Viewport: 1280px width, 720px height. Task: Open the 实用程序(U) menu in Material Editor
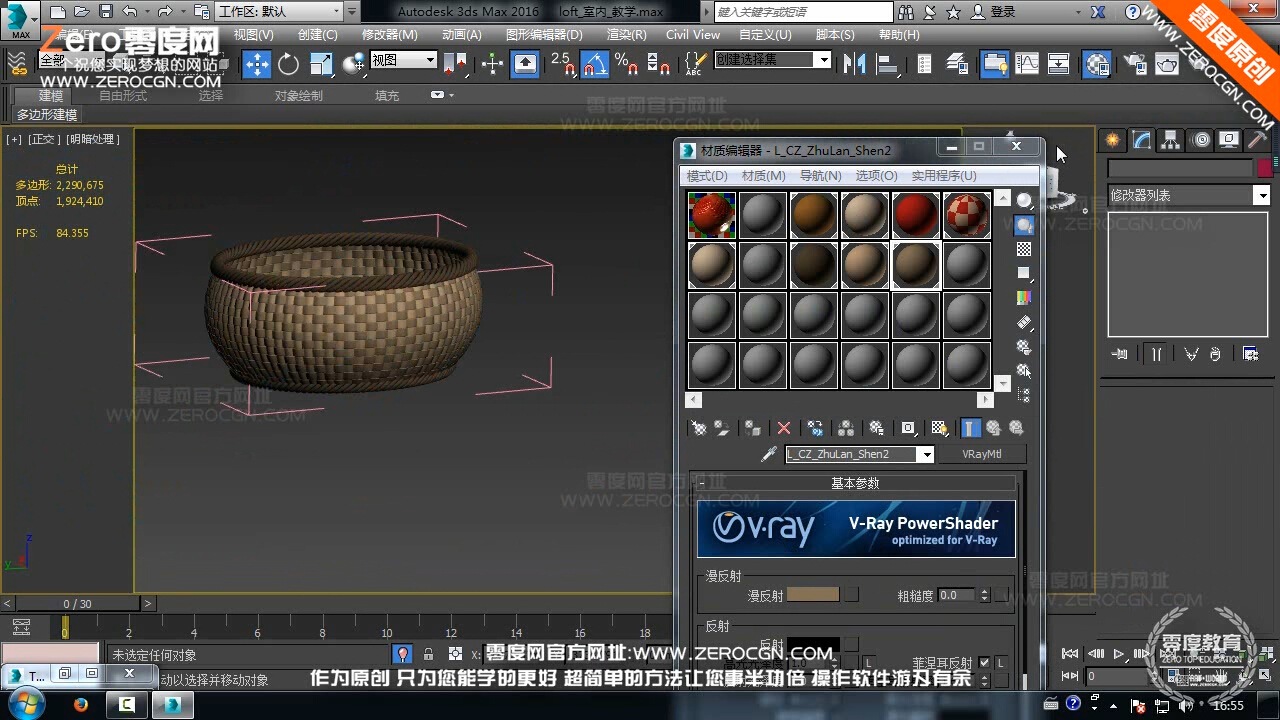coord(943,176)
